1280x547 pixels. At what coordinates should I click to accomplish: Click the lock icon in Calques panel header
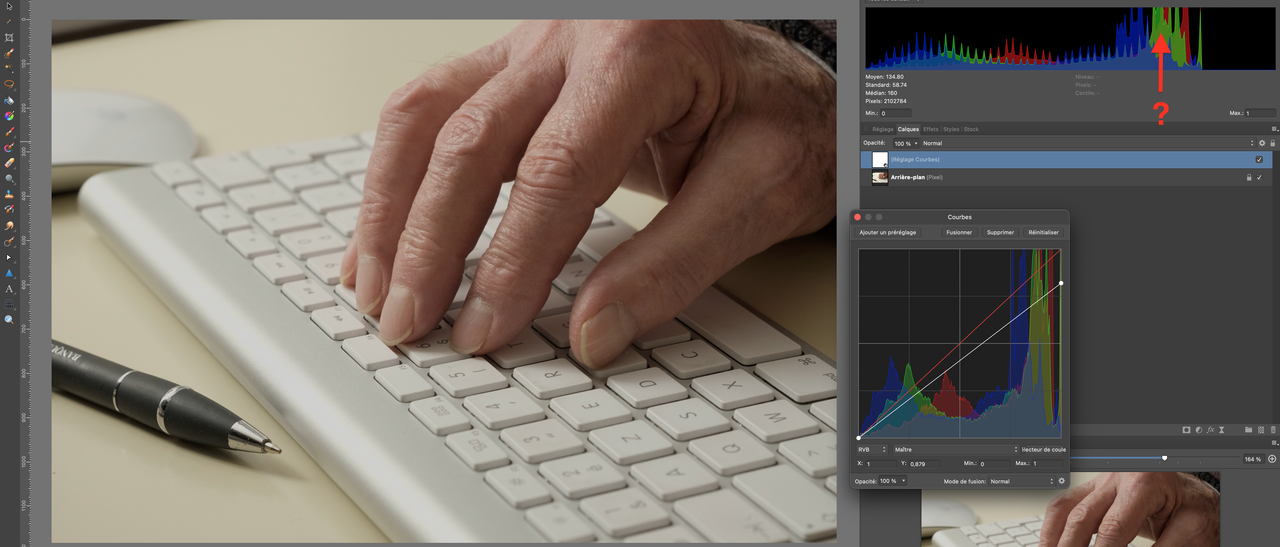pos(1273,143)
